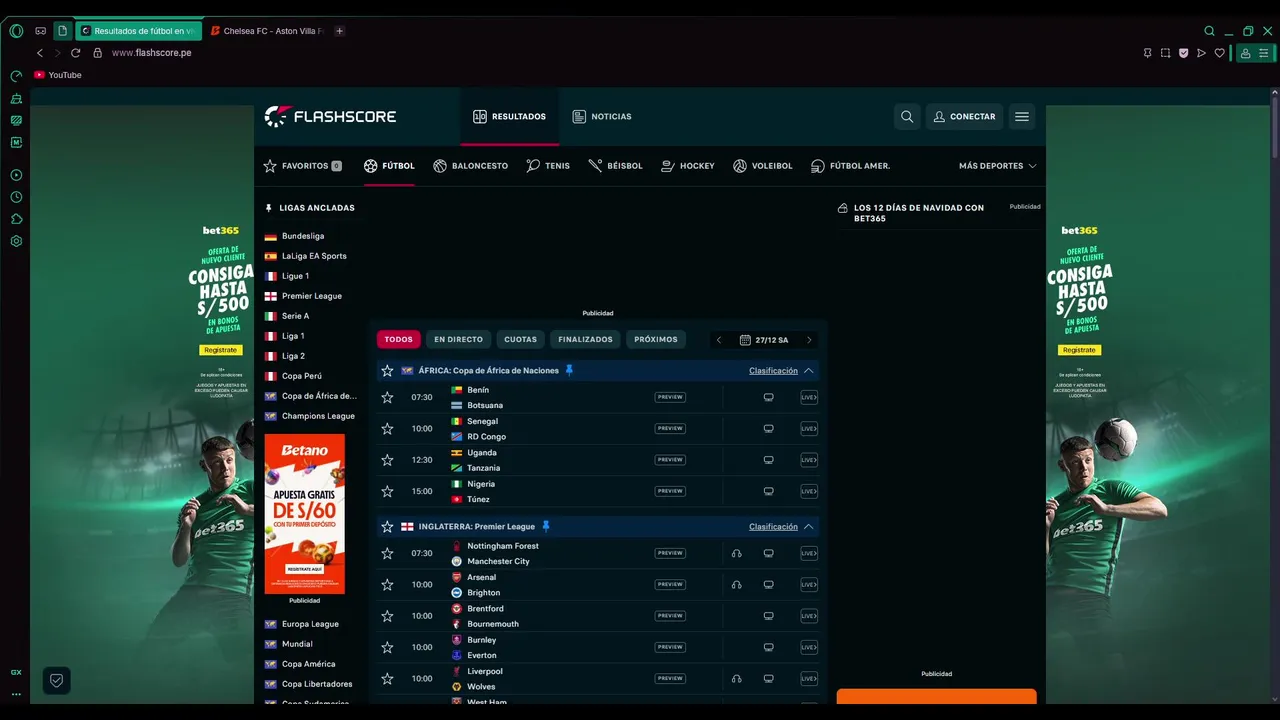Viewport: 1280px width, 720px height.
Task: Open the YouTube bookmark
Action: pyautogui.click(x=58, y=75)
